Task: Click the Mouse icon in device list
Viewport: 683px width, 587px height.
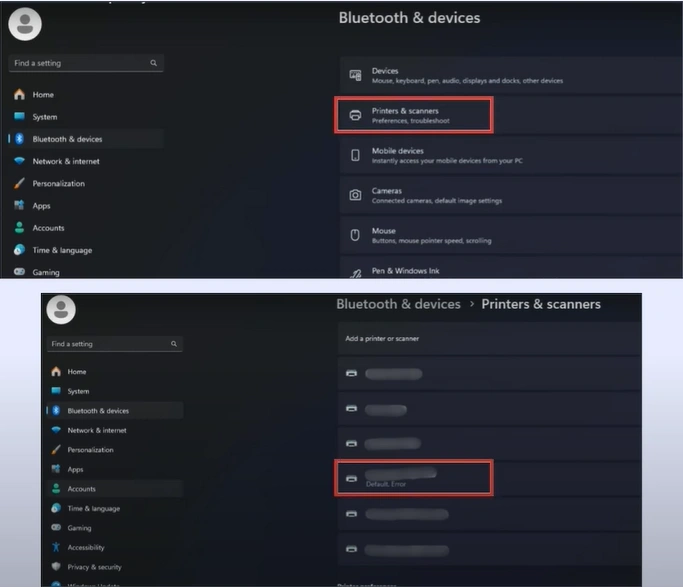Action: point(355,235)
